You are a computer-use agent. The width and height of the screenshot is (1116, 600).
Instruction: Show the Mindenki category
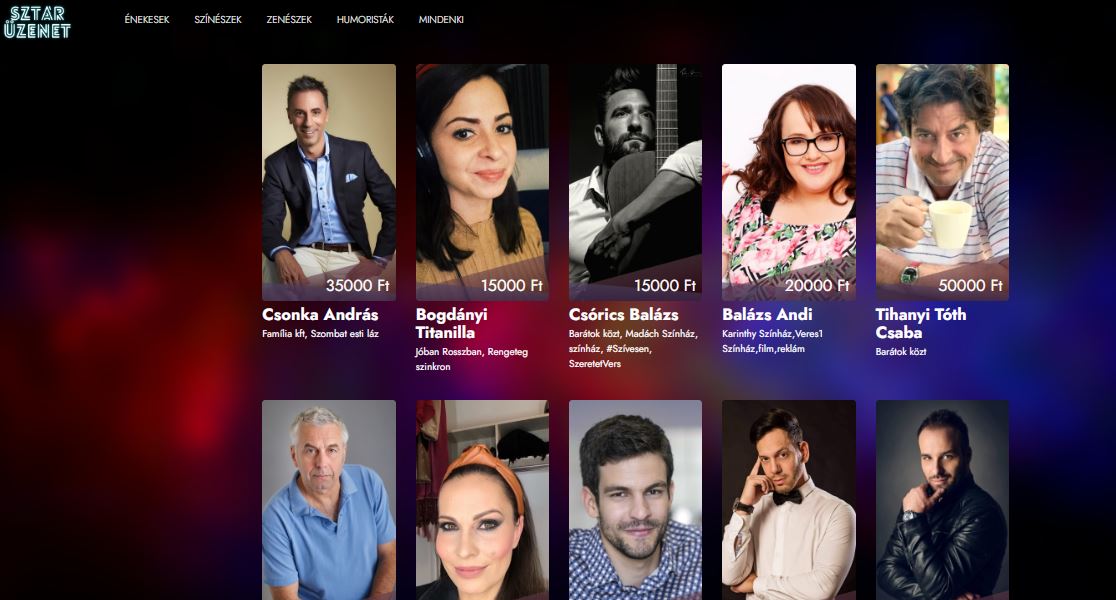click(441, 20)
